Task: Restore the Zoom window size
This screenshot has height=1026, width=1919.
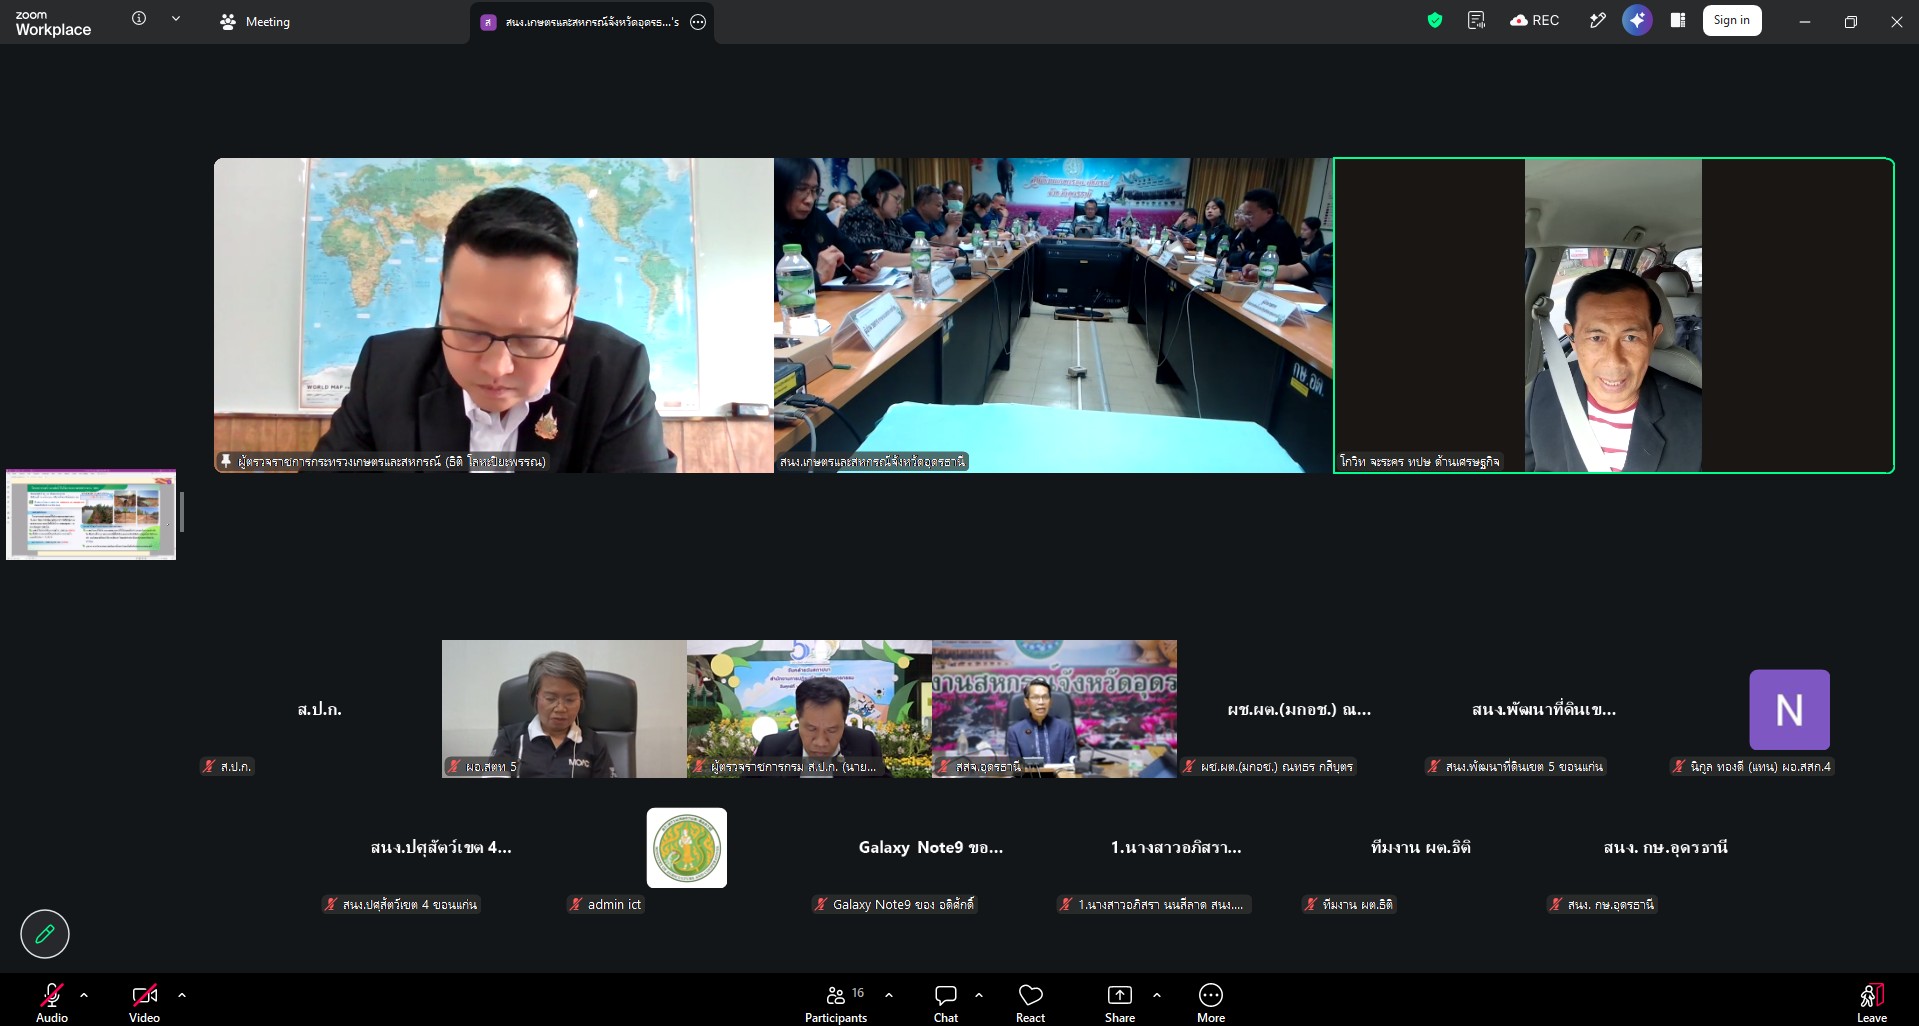Action: pos(1851,21)
